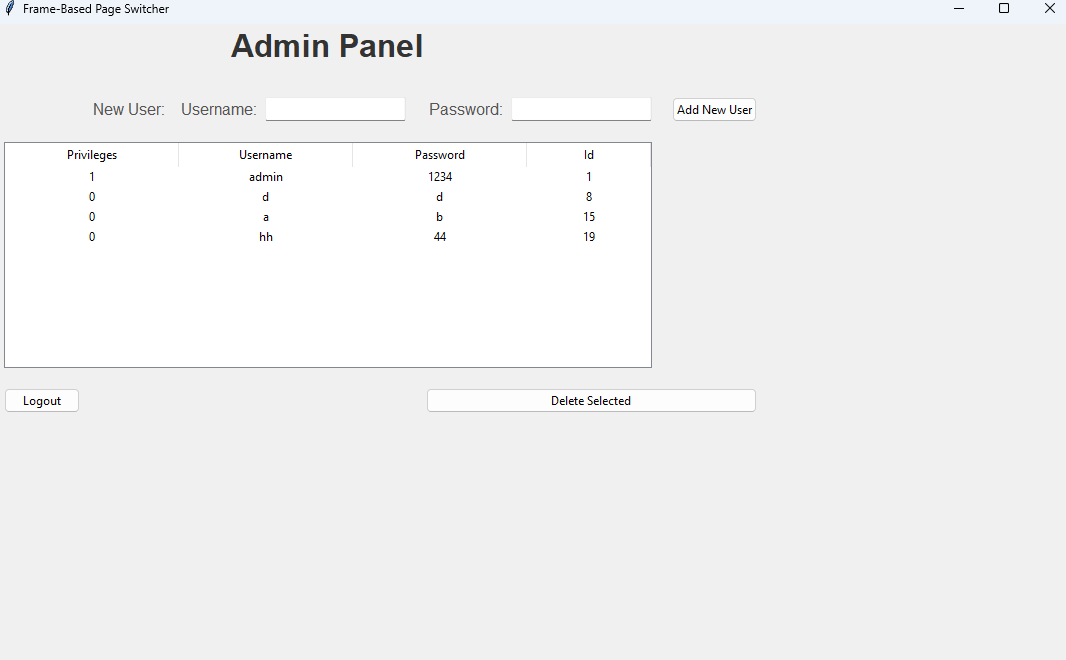Click the feather app icon in title bar
This screenshot has height=660, width=1066.
10,8
